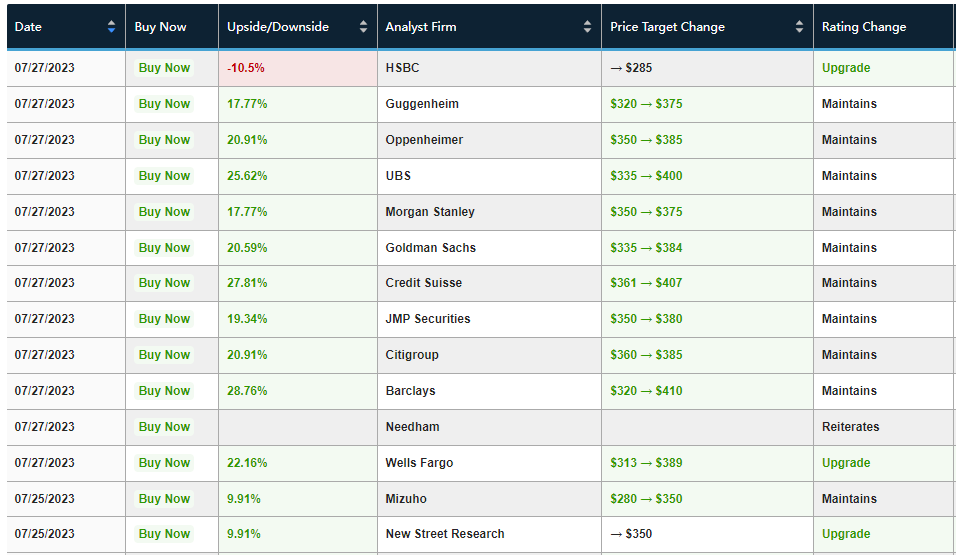Select the Credit Suisse firm name
The height and width of the screenshot is (555, 956).
[x=424, y=283]
